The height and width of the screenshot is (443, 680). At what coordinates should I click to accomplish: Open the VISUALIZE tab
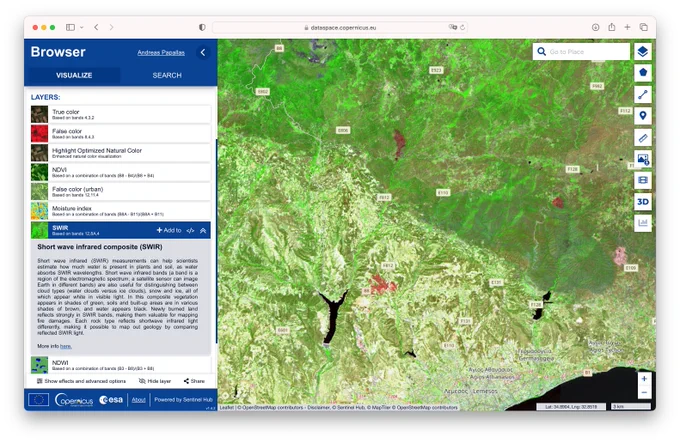[x=74, y=75]
